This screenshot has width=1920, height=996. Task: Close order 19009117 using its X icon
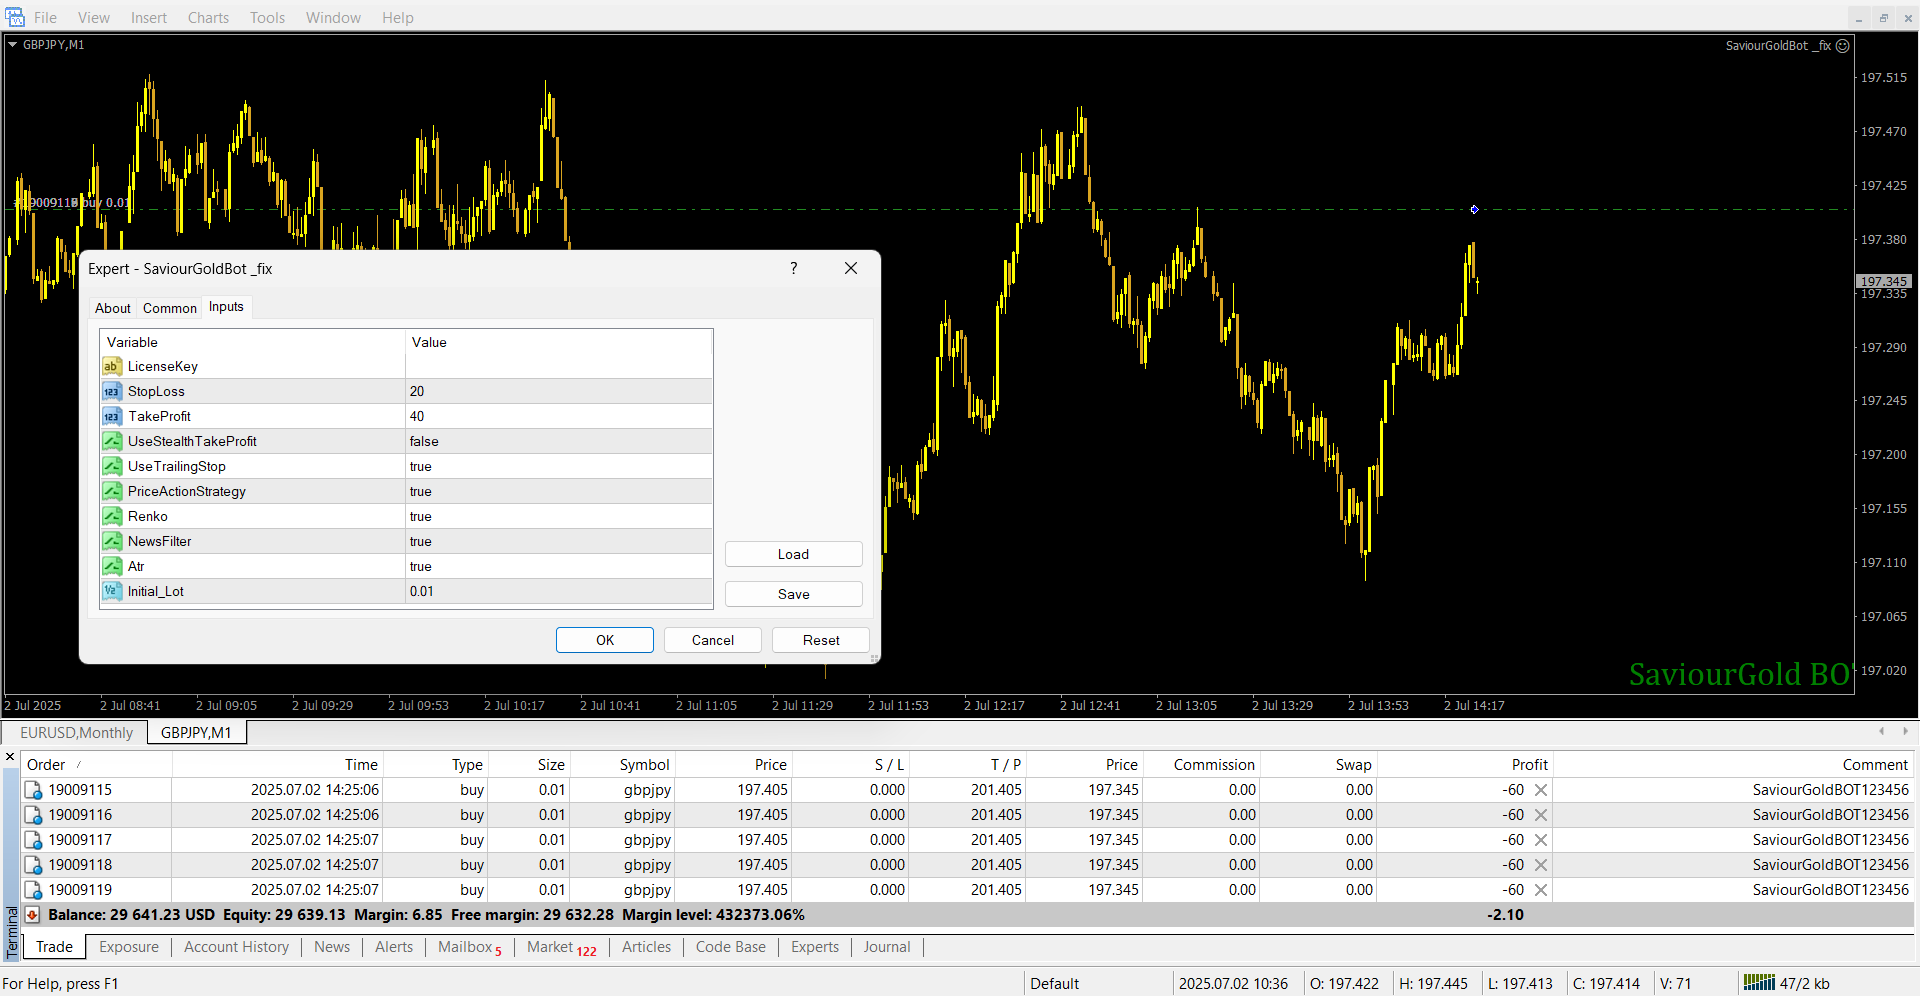pos(1541,840)
